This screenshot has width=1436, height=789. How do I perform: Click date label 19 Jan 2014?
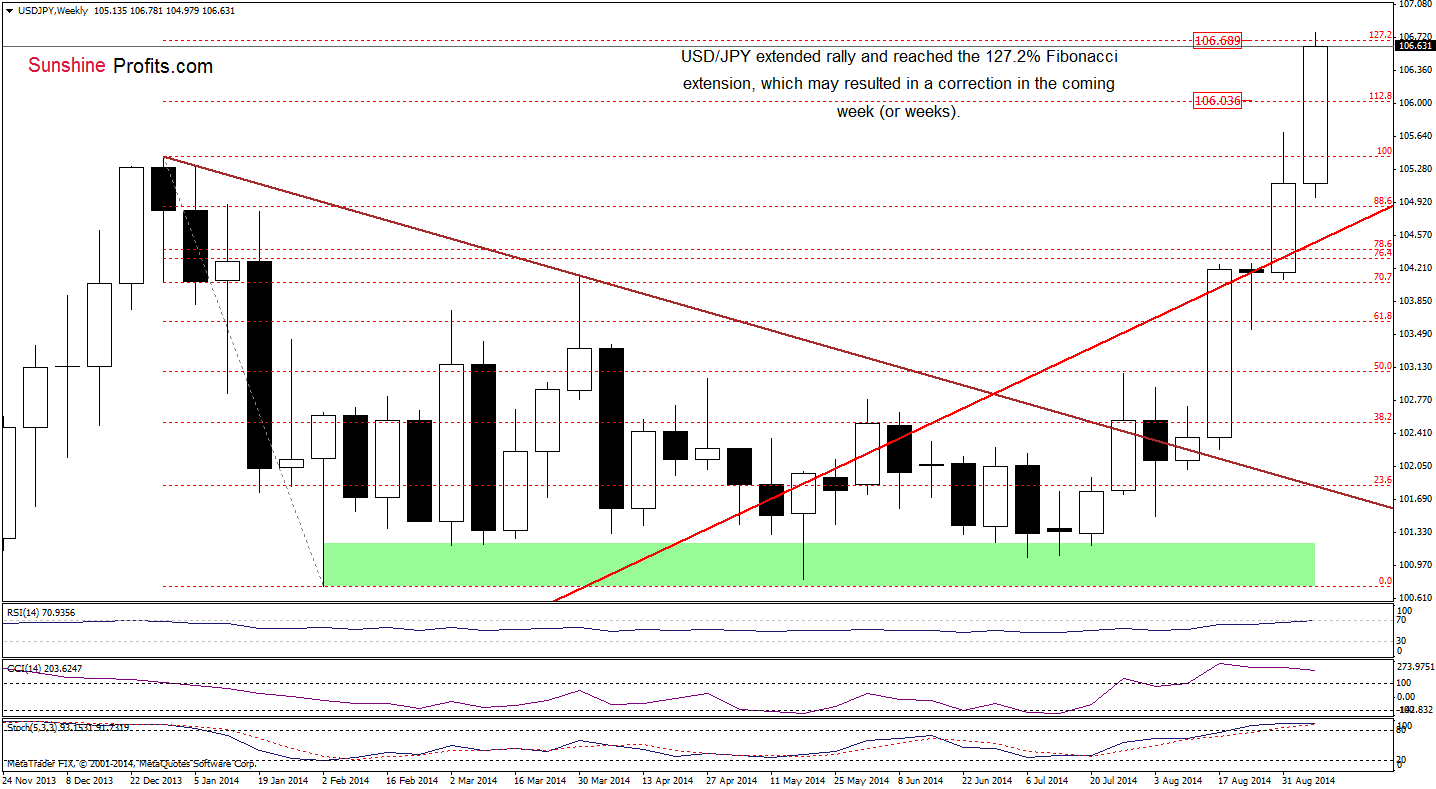coord(283,780)
